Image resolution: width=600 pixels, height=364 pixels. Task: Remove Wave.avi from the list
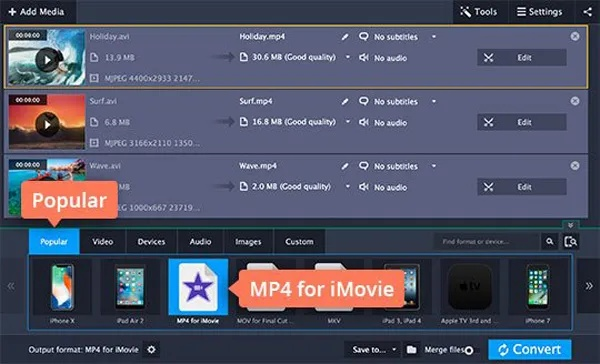pos(575,166)
